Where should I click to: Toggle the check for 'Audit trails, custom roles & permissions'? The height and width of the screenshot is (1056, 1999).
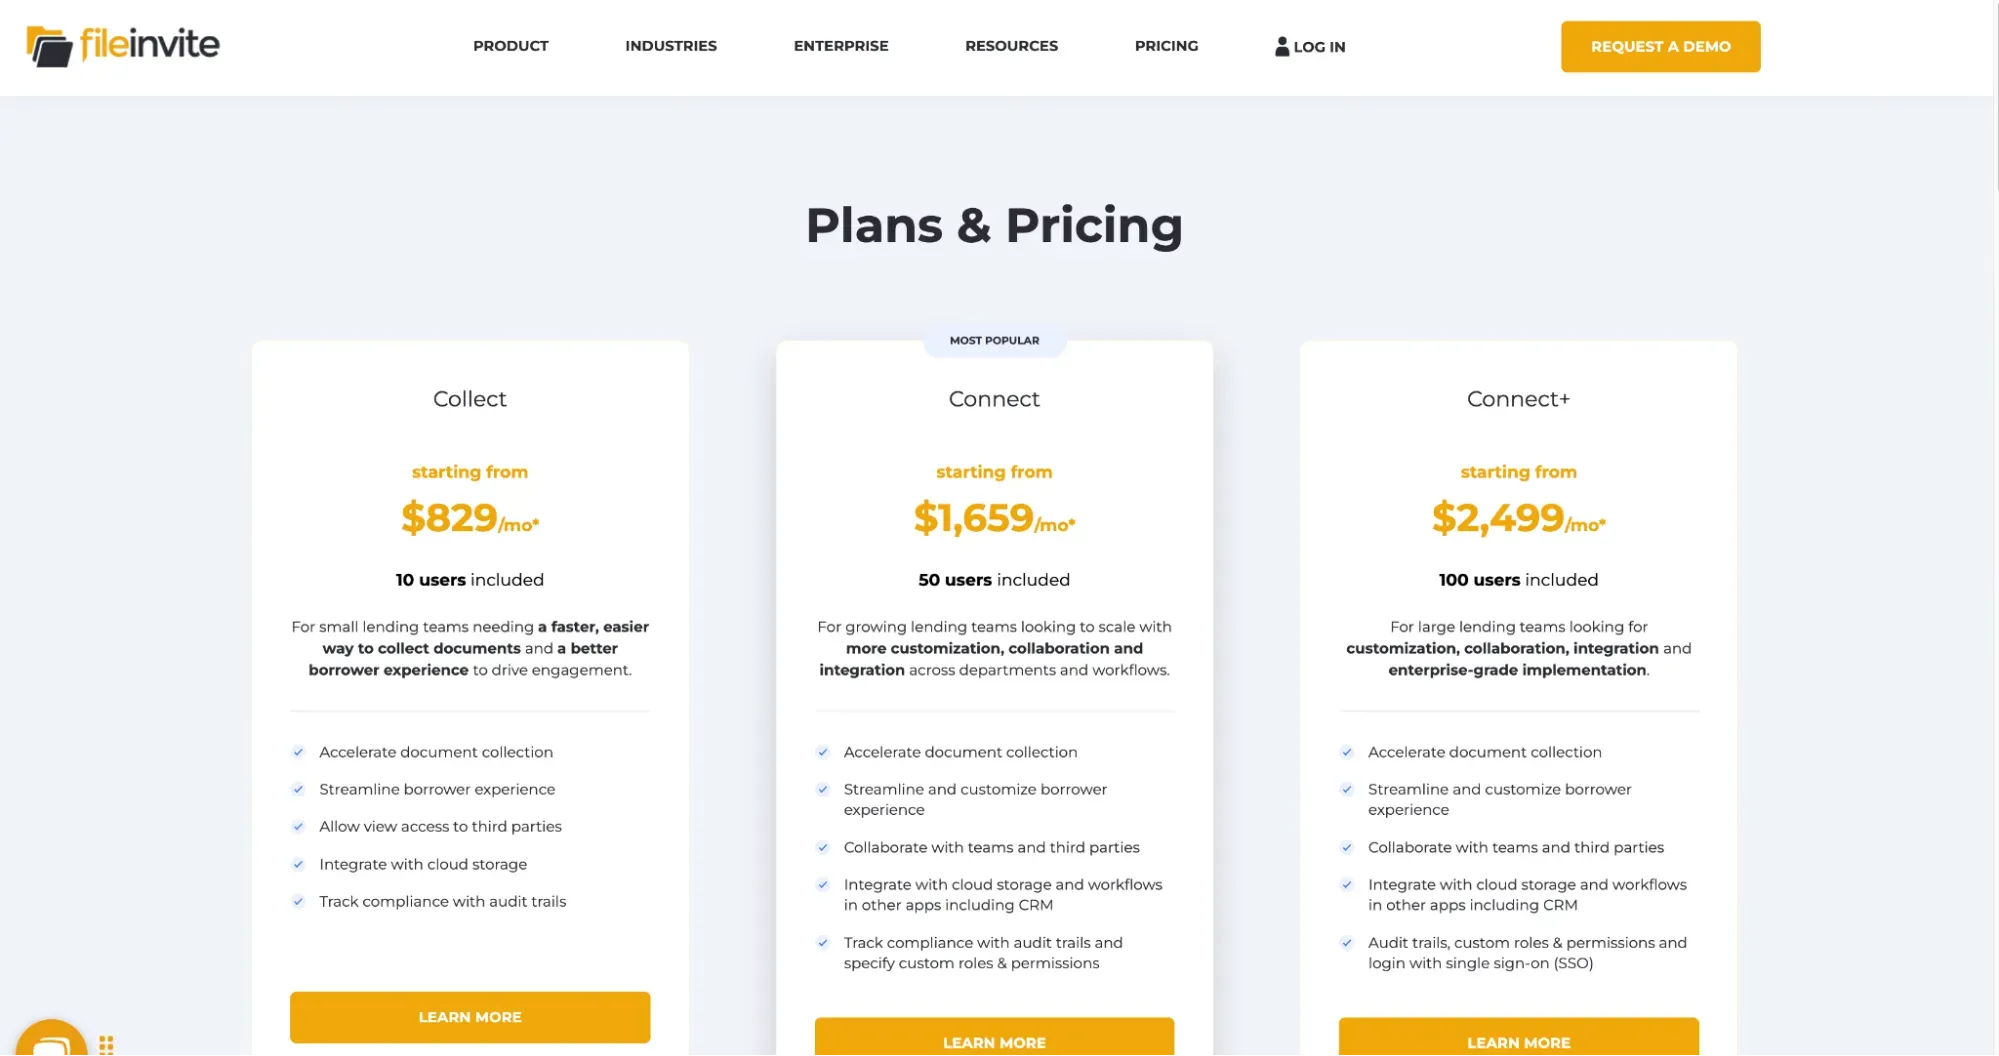(x=1346, y=943)
